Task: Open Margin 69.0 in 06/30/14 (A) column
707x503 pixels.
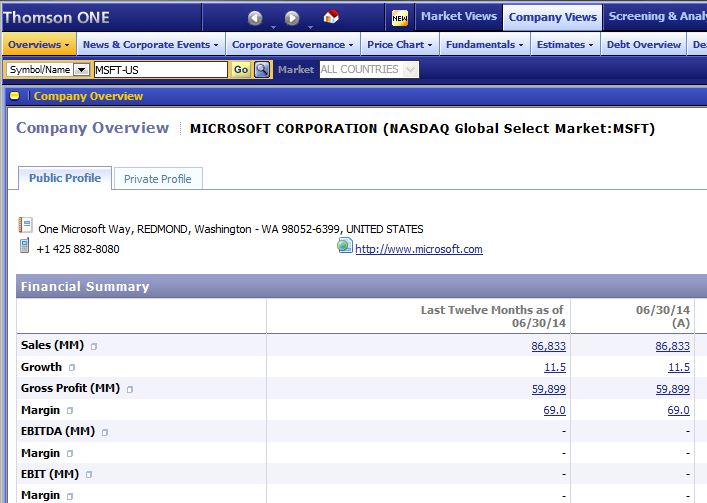Action: click(x=679, y=410)
